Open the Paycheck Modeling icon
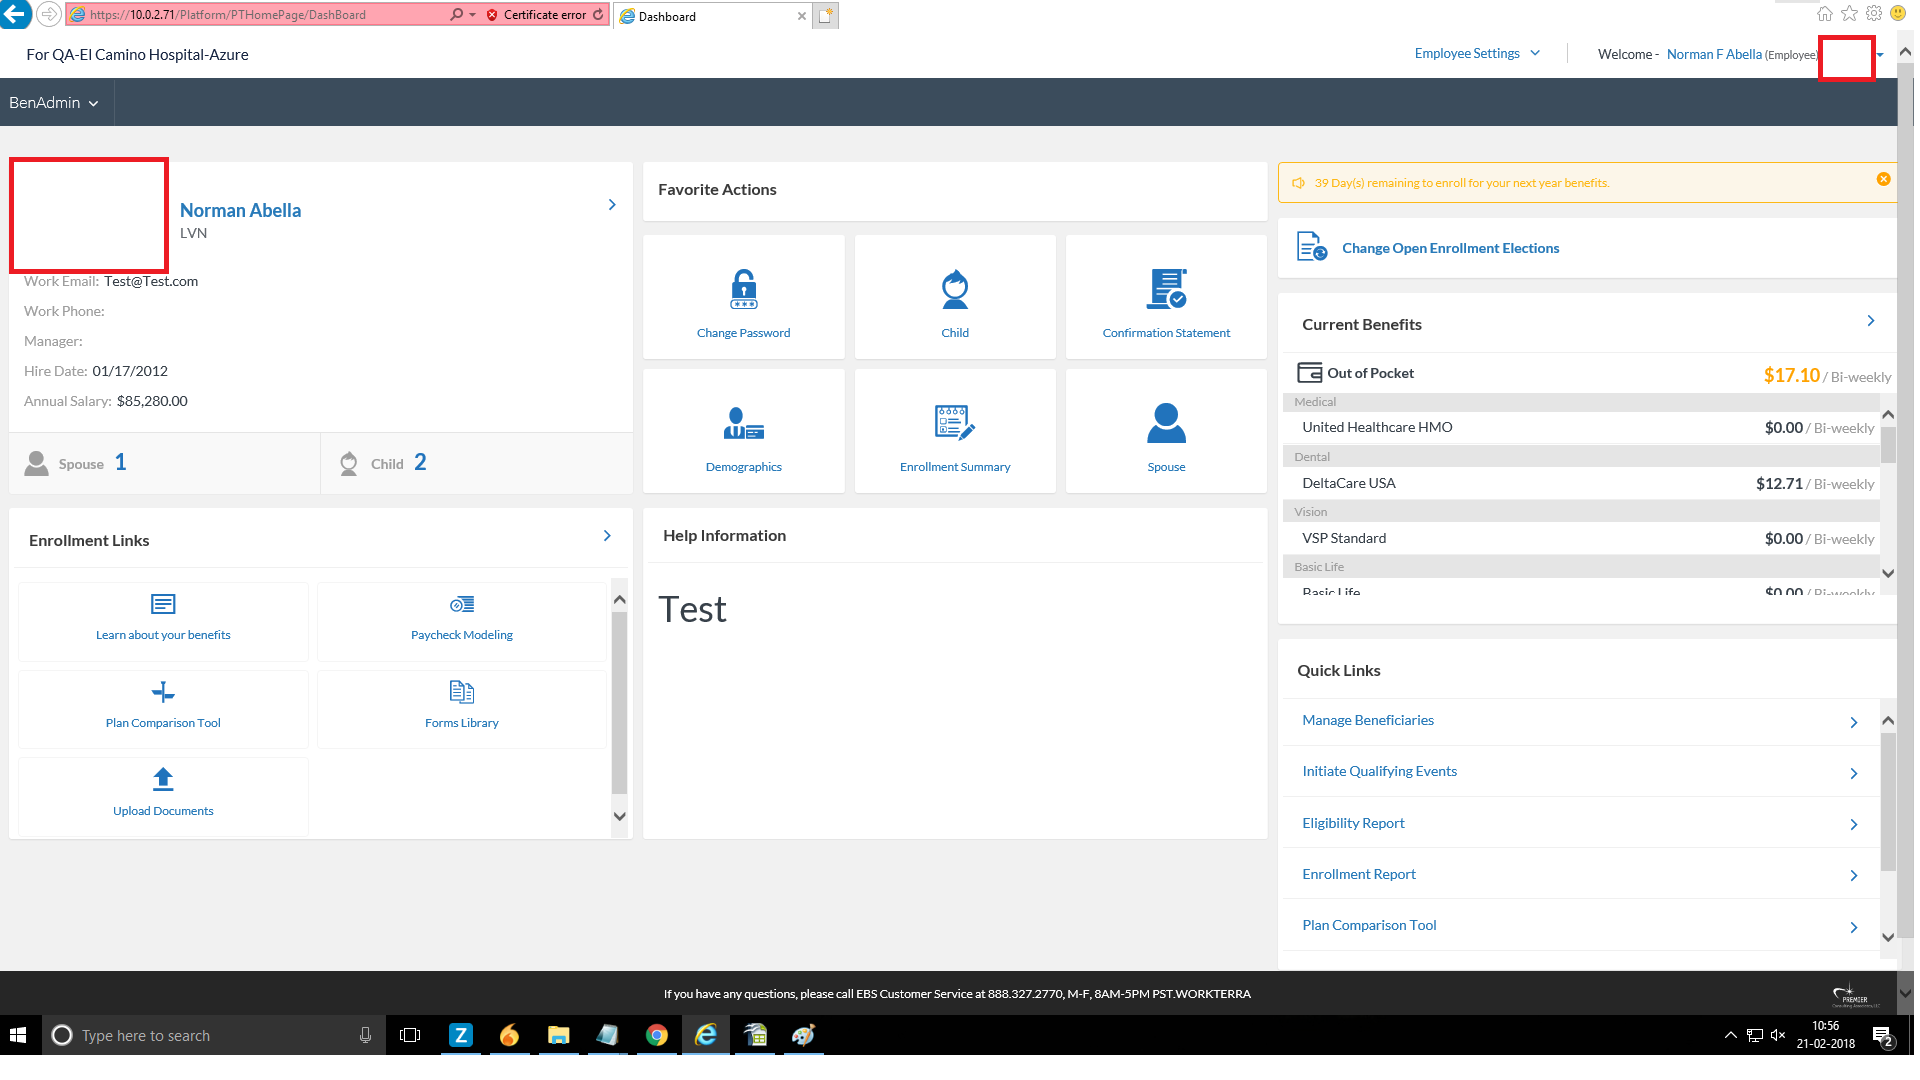 point(461,604)
